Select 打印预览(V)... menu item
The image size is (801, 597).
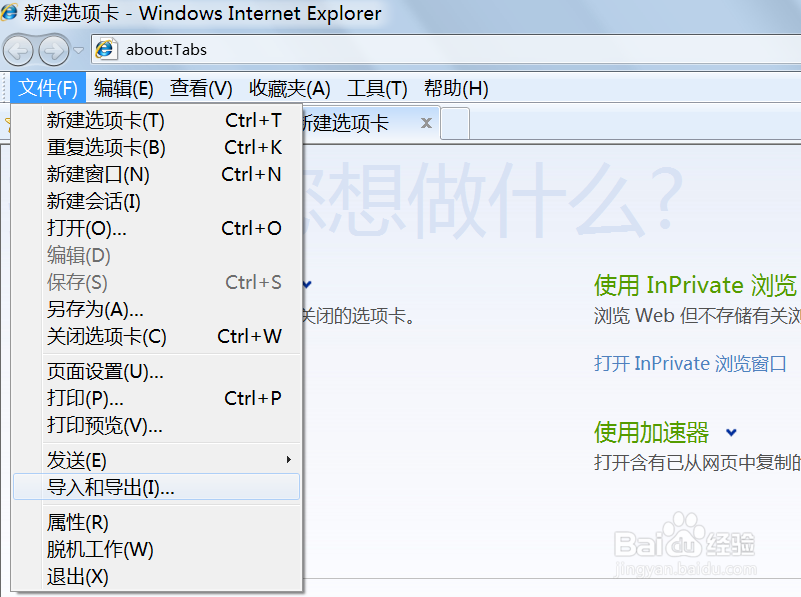pos(156,425)
